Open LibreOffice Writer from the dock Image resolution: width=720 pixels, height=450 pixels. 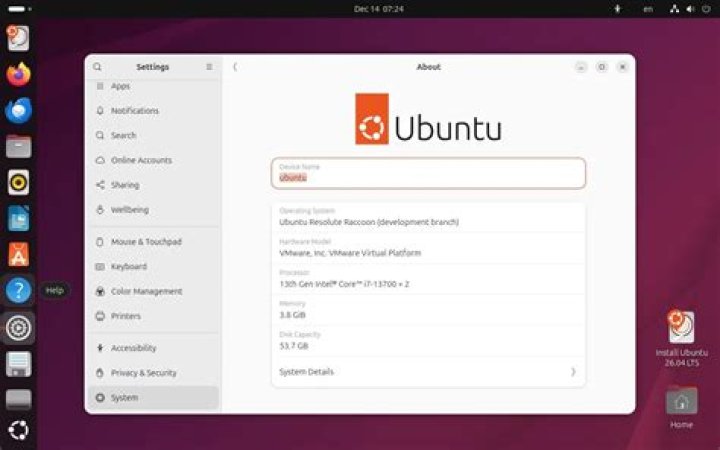click(x=18, y=219)
